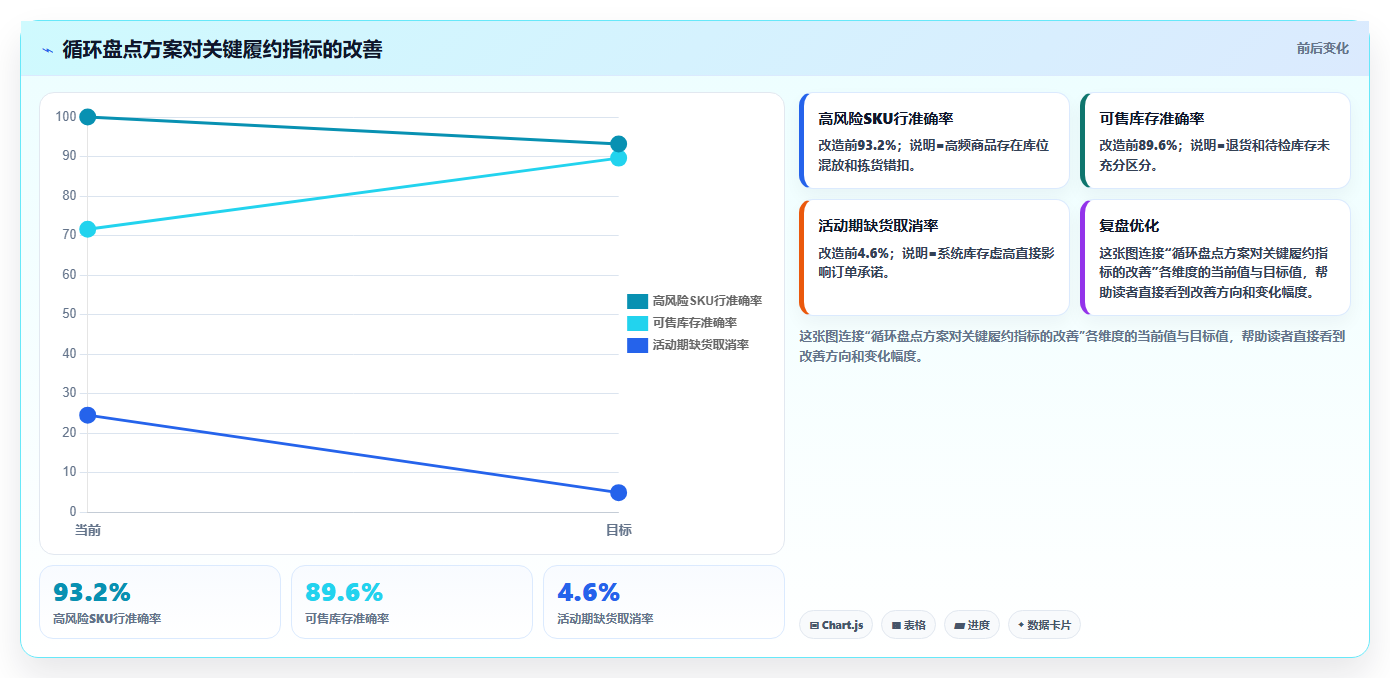This screenshot has height=678, width=1390.
Task: Open the 高风险SKU行准确率 info card heading
Action: [x=885, y=119]
